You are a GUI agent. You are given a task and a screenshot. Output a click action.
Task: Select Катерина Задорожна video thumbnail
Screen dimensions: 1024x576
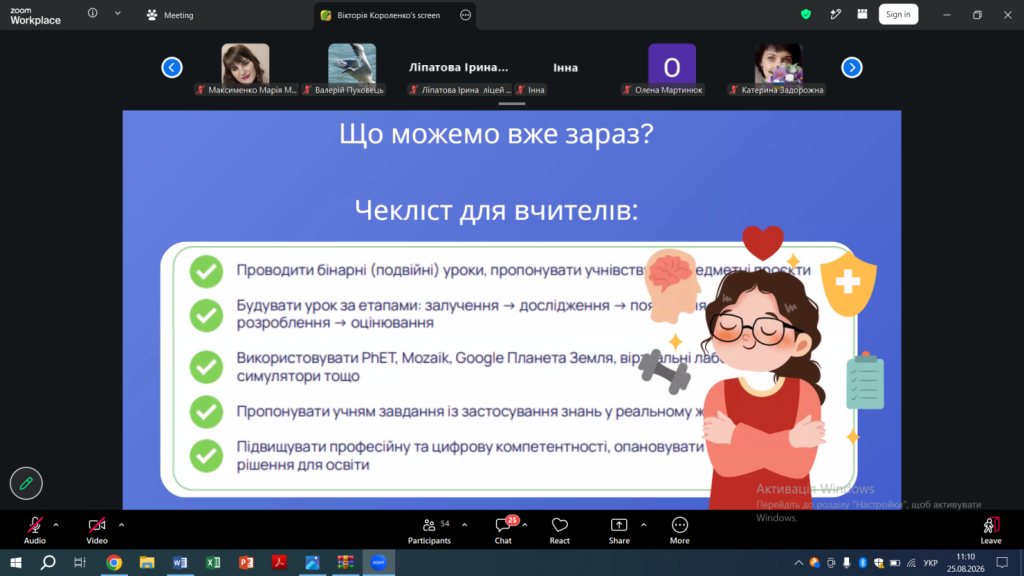point(778,64)
